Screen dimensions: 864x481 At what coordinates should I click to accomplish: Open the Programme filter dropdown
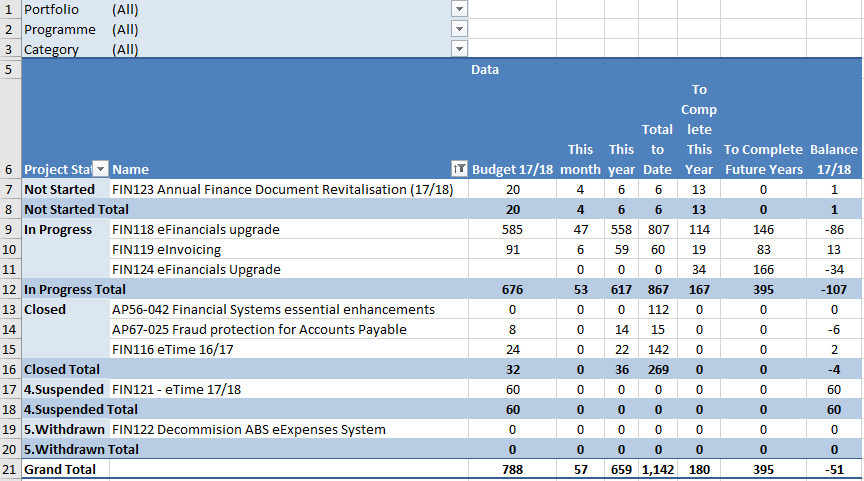(459, 29)
